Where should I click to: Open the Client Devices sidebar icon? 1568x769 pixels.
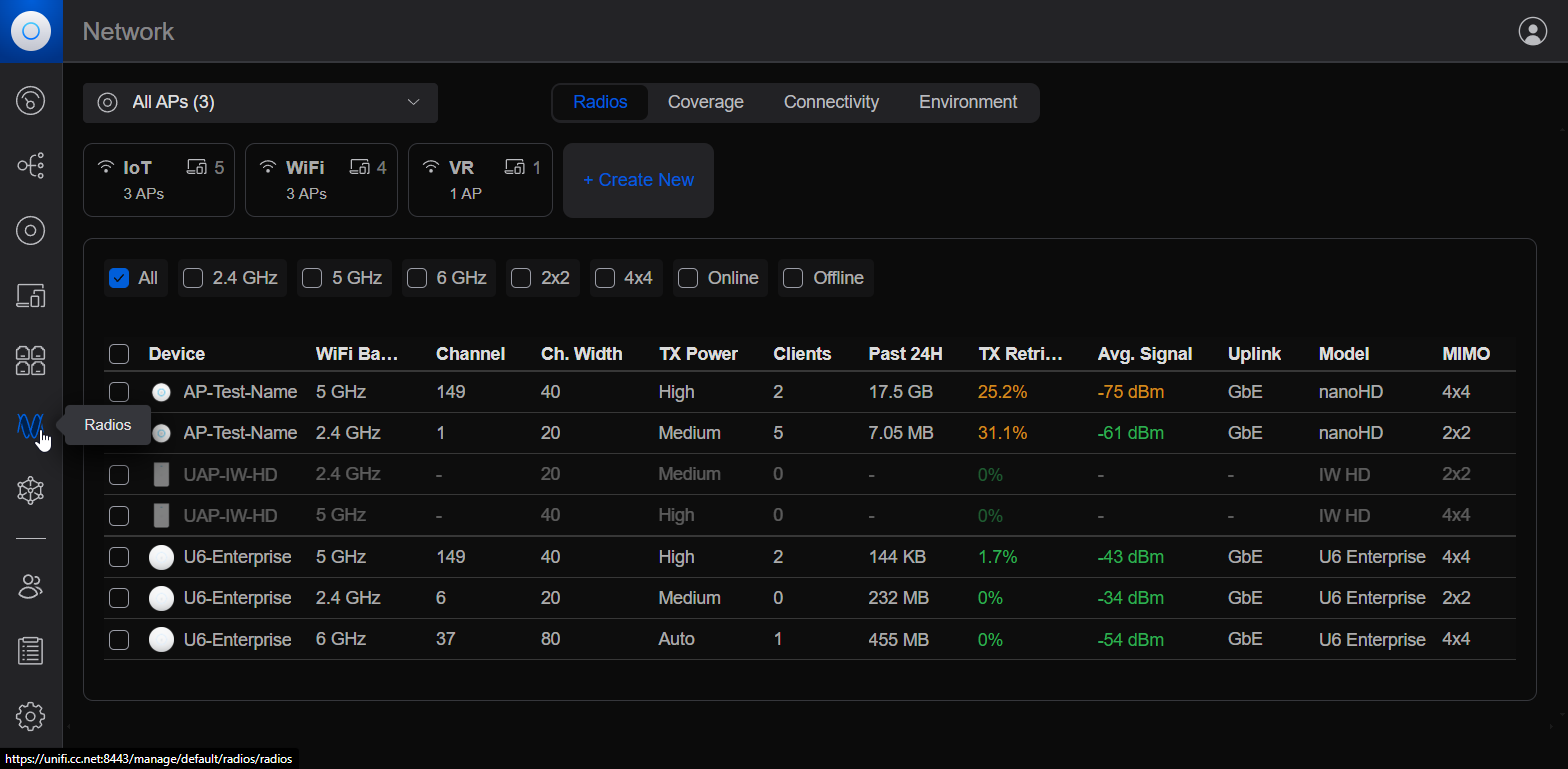tap(31, 296)
